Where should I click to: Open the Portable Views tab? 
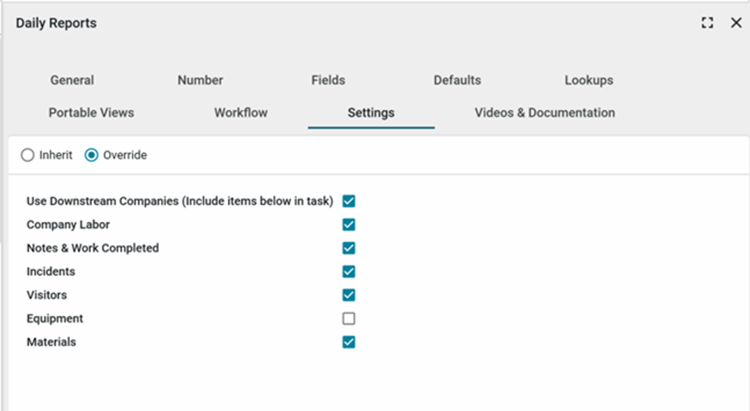tap(91, 113)
